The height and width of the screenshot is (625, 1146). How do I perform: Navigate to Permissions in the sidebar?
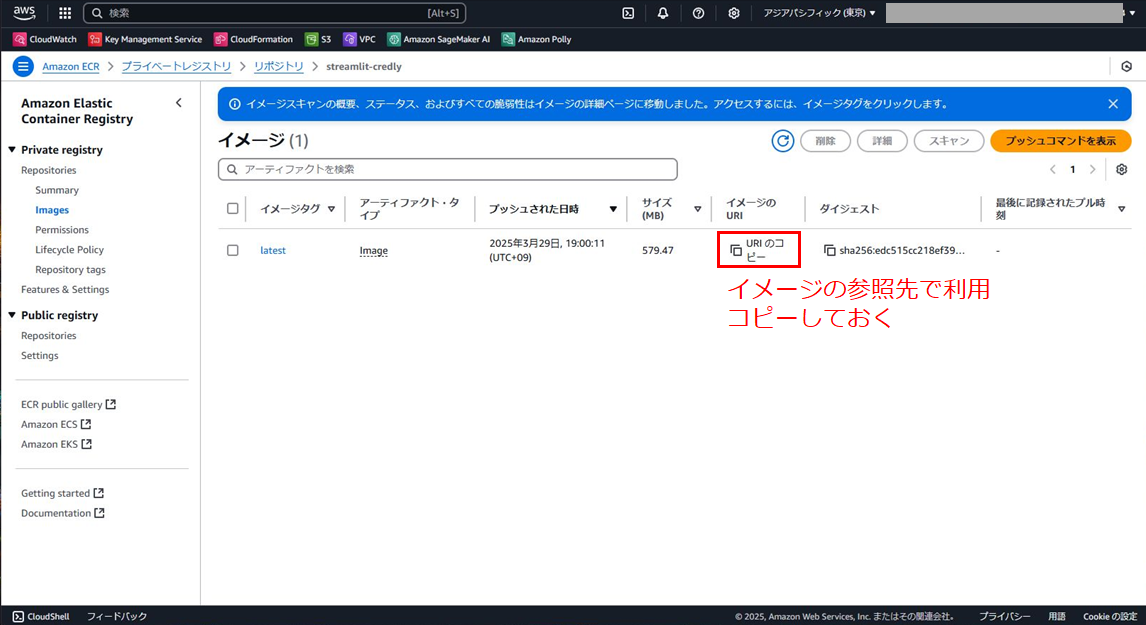[62, 229]
